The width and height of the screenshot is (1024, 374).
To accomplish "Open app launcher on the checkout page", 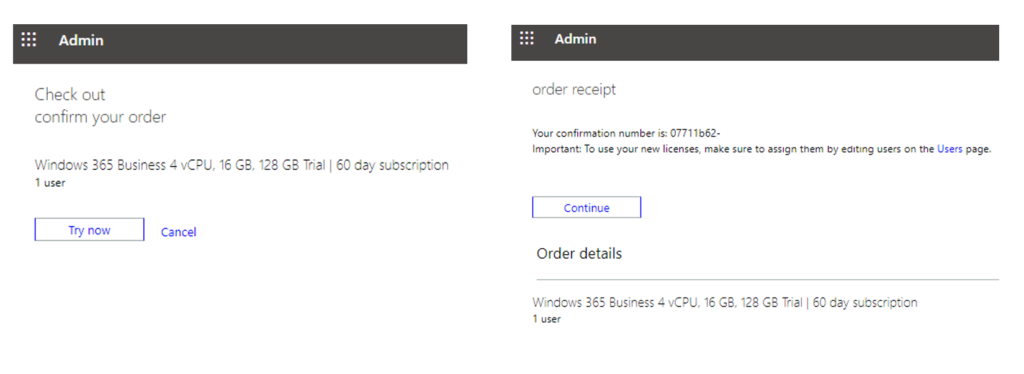I will 29,40.
